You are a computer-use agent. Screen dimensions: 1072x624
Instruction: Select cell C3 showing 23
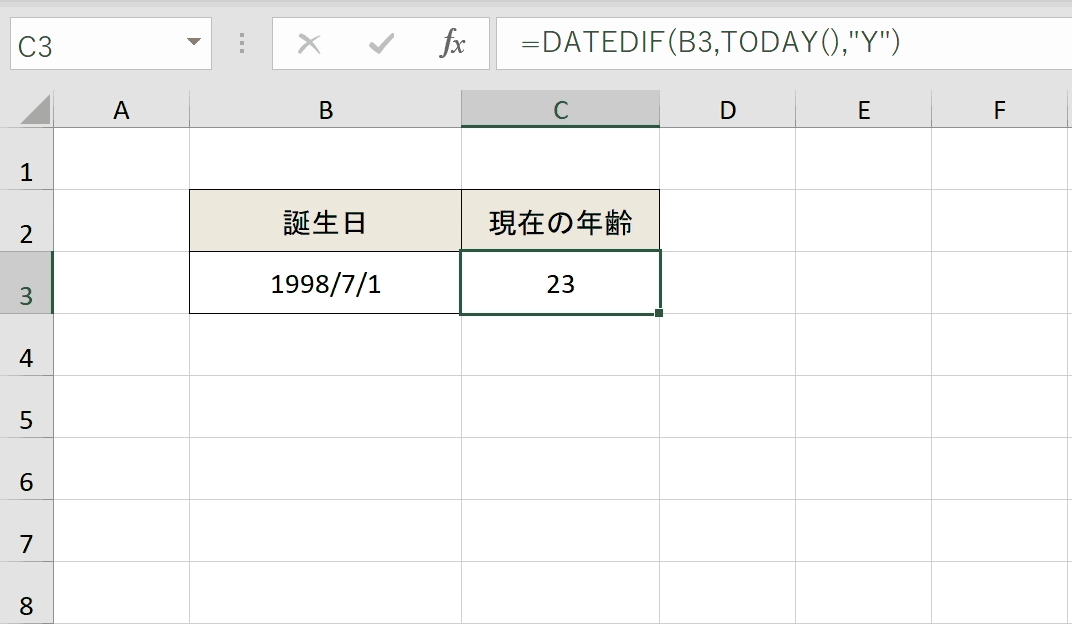pos(561,282)
